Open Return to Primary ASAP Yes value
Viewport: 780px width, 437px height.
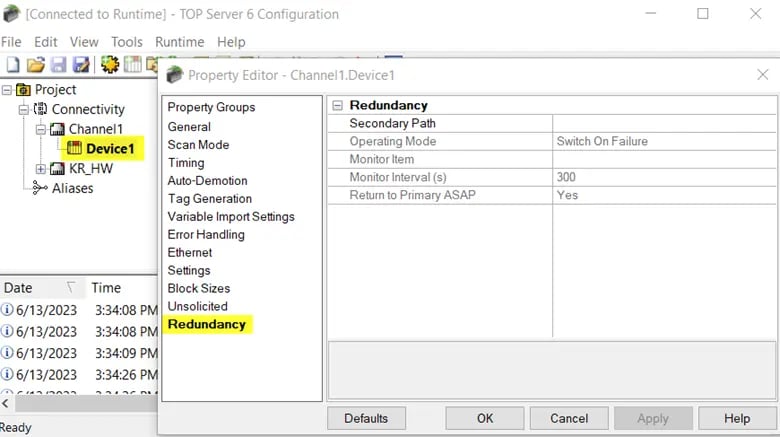[x=664, y=195]
